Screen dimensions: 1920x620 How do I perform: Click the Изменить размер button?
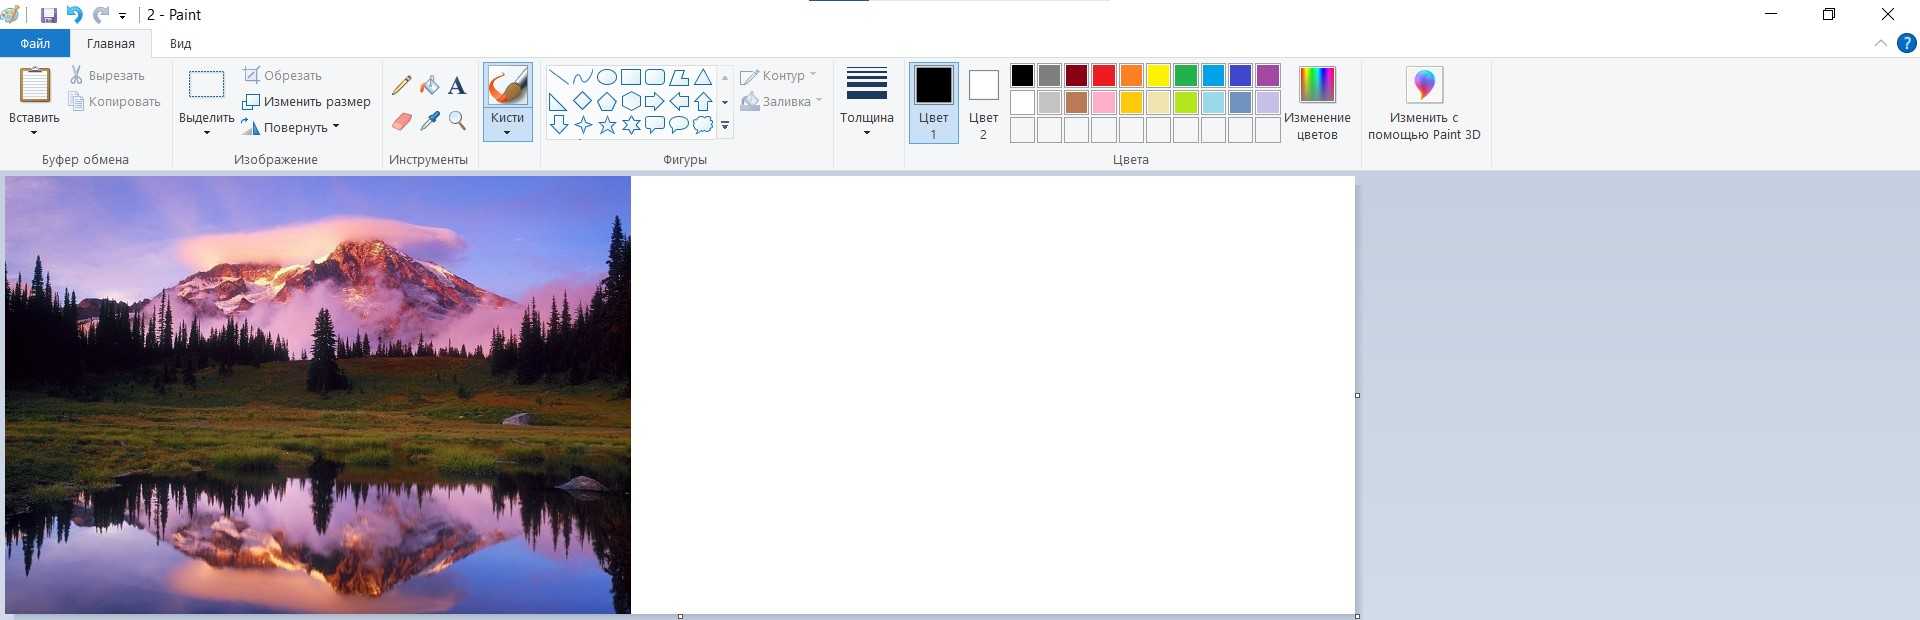click(x=306, y=101)
